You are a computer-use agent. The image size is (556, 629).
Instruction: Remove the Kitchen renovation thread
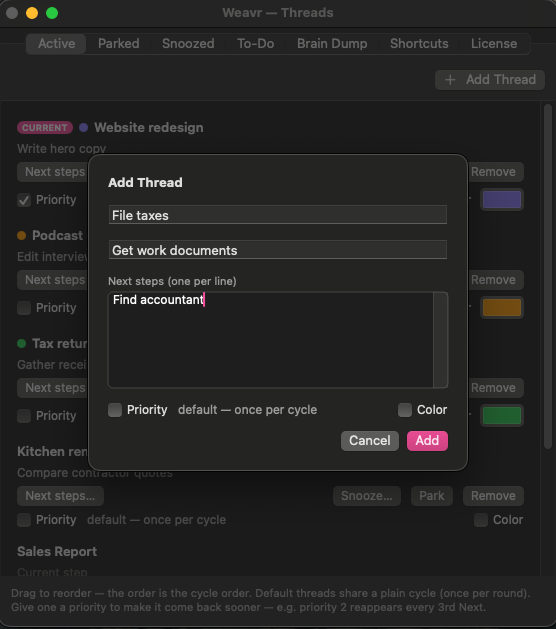click(x=493, y=496)
